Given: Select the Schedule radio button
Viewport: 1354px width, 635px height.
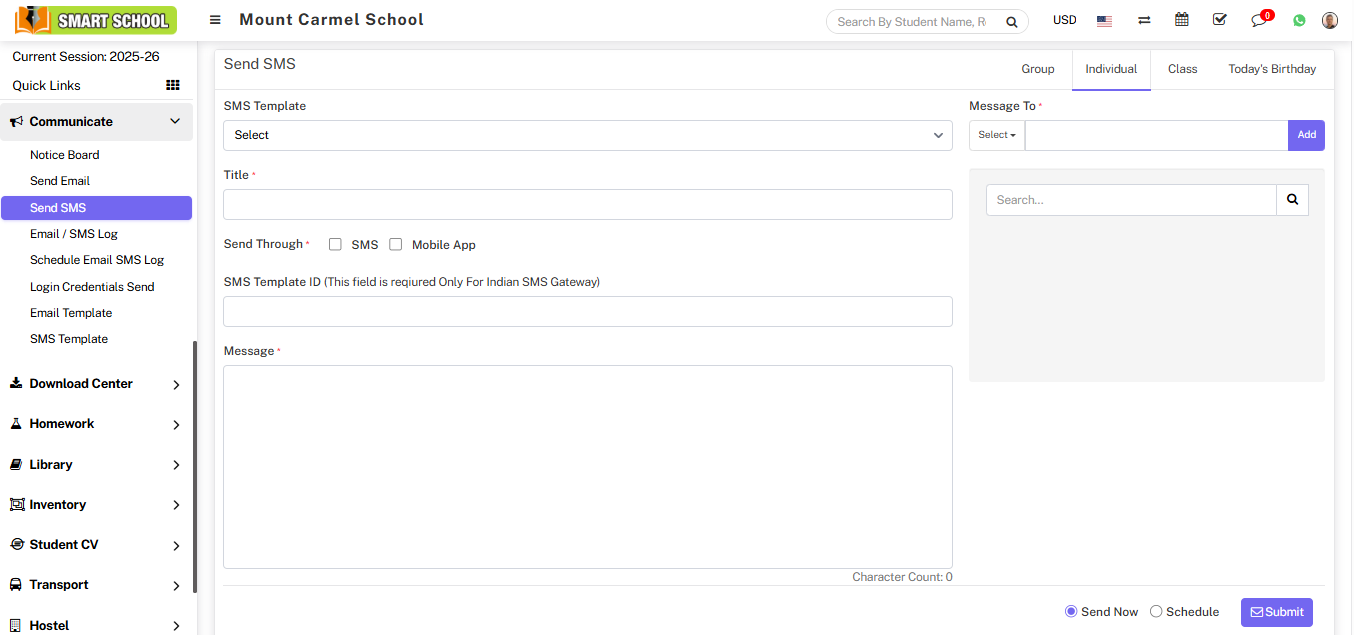Looking at the screenshot, I should pos(1156,612).
